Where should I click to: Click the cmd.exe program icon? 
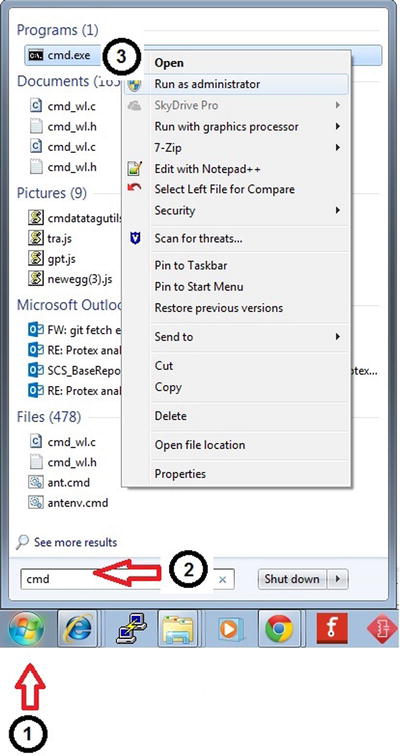(36, 55)
